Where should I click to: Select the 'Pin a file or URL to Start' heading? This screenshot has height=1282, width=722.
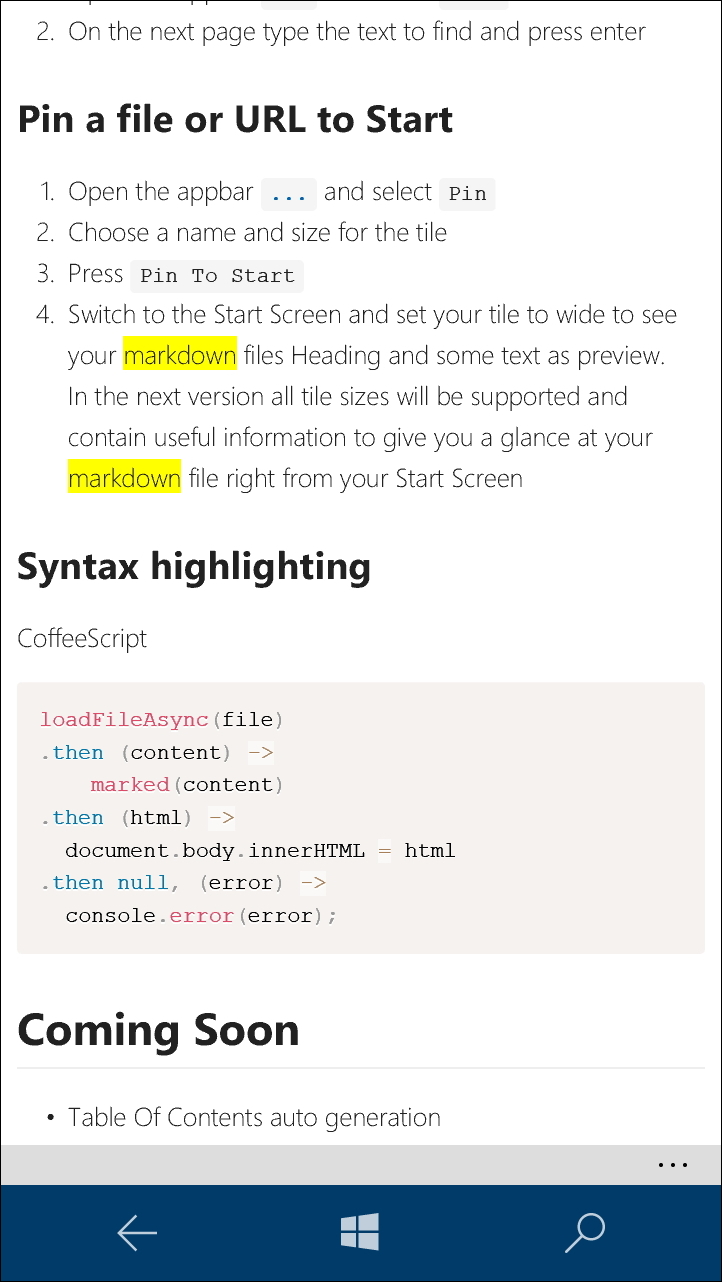(235, 119)
